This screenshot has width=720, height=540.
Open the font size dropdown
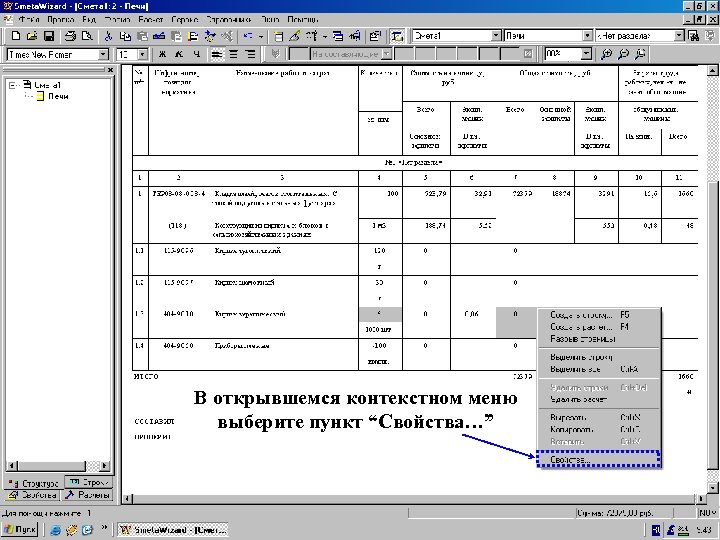143,54
